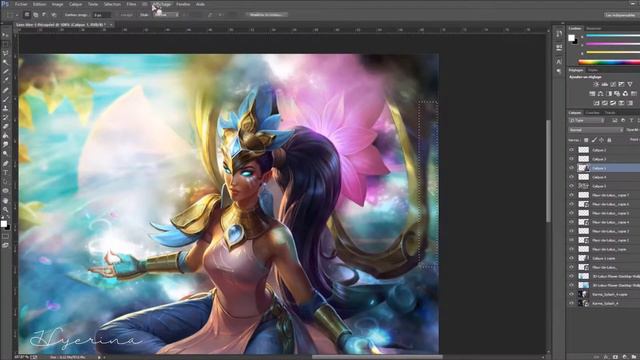Add a Vibrance adjustment layer
This screenshot has width=640, height=360.
(630, 84)
